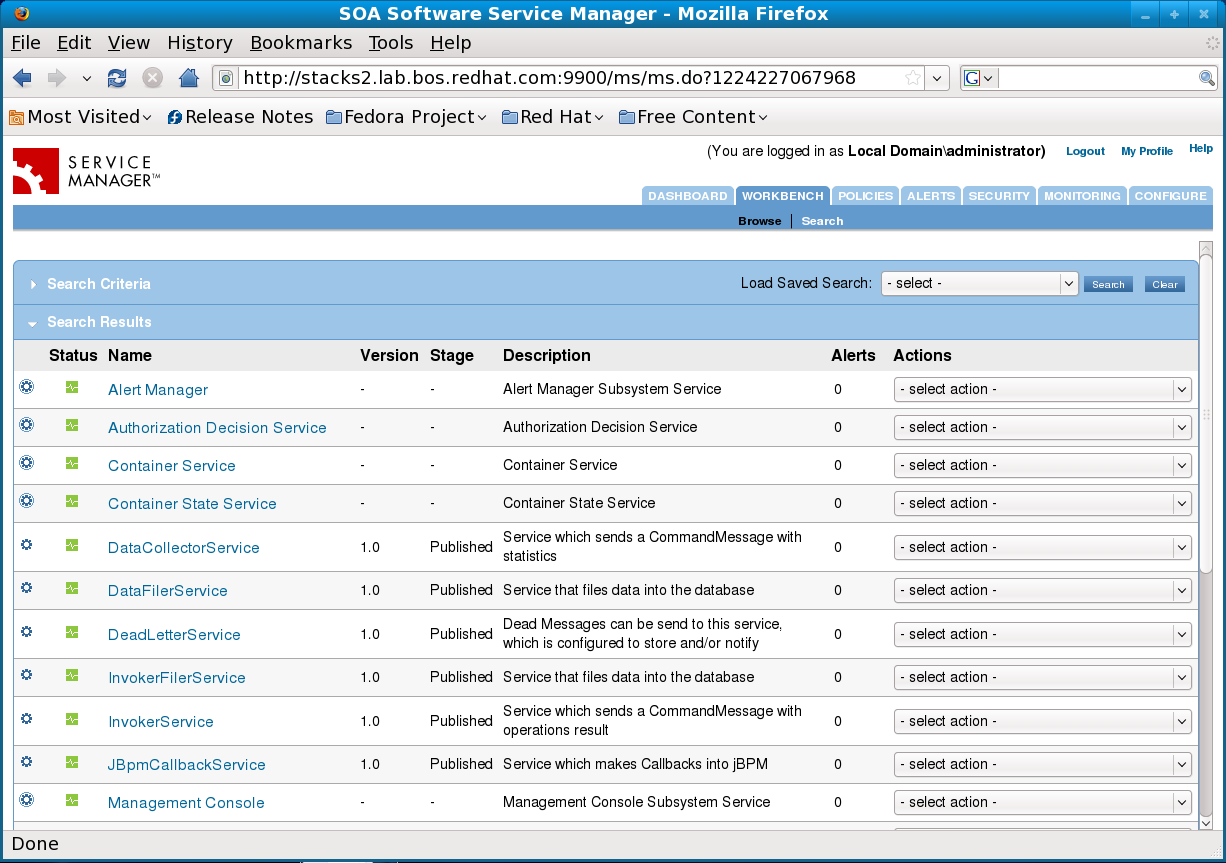Screen dimensions: 1226x863
Task: Open the InvokerFilerService link
Action: [x=177, y=678]
